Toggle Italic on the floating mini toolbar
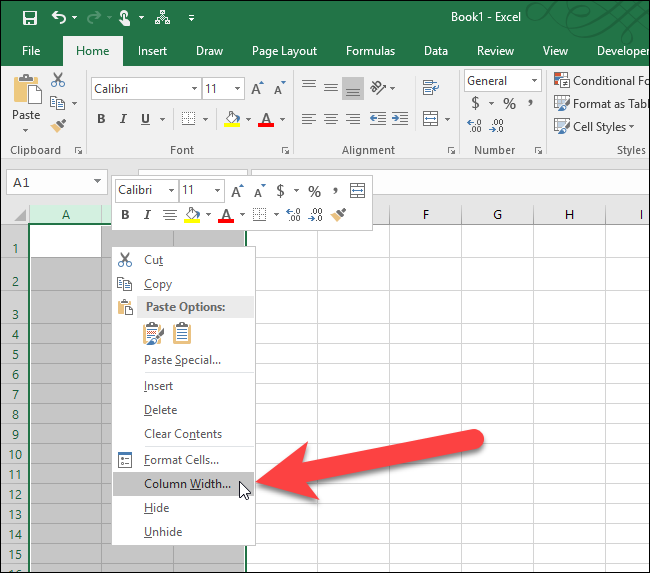This screenshot has height=573, width=650. 147,214
